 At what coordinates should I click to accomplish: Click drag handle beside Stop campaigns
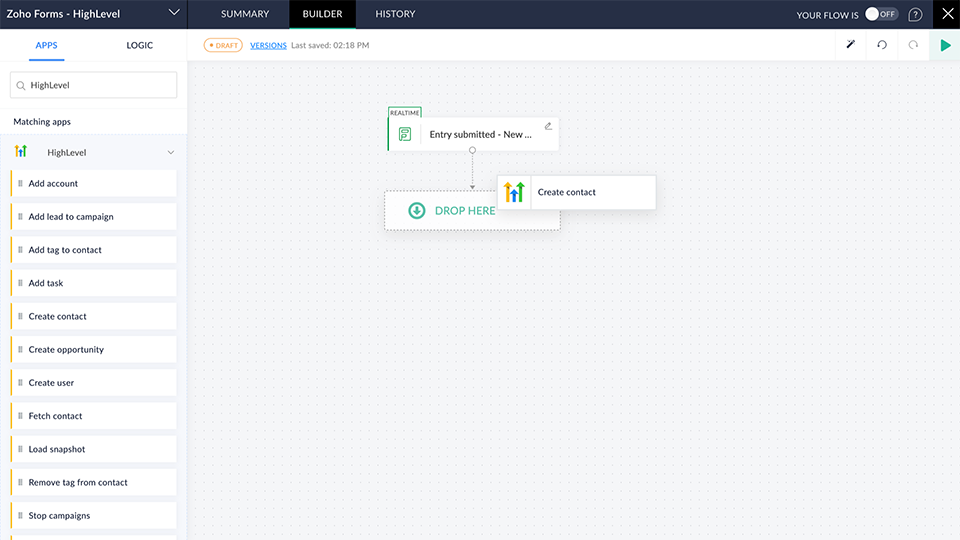(x=20, y=516)
